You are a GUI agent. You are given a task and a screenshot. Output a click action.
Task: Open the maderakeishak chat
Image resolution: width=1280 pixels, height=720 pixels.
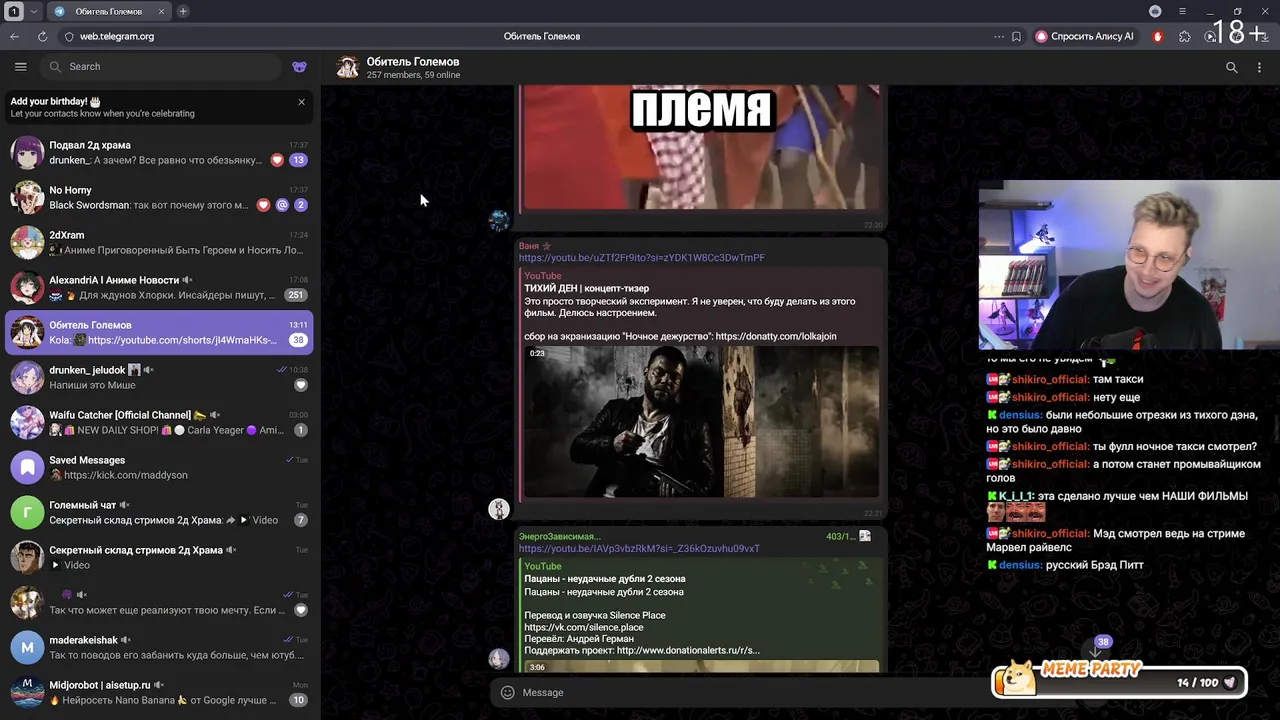pos(160,647)
